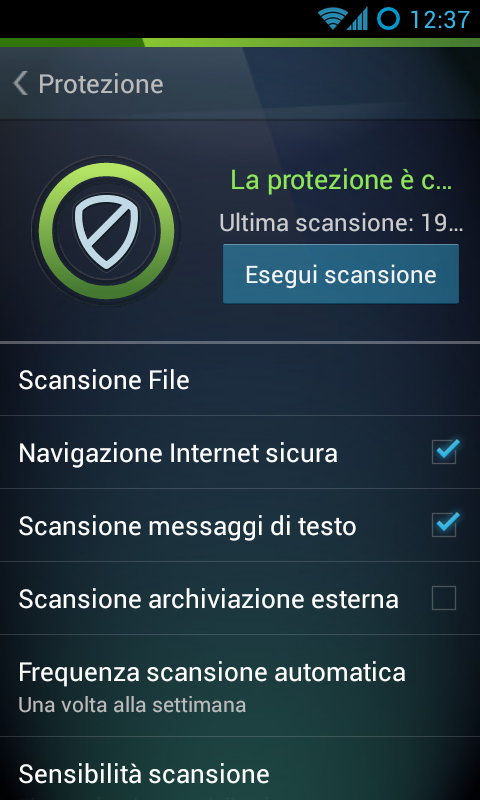Tap 'Una volta alla settimana' subtitle
The height and width of the screenshot is (800, 480).
132,705
